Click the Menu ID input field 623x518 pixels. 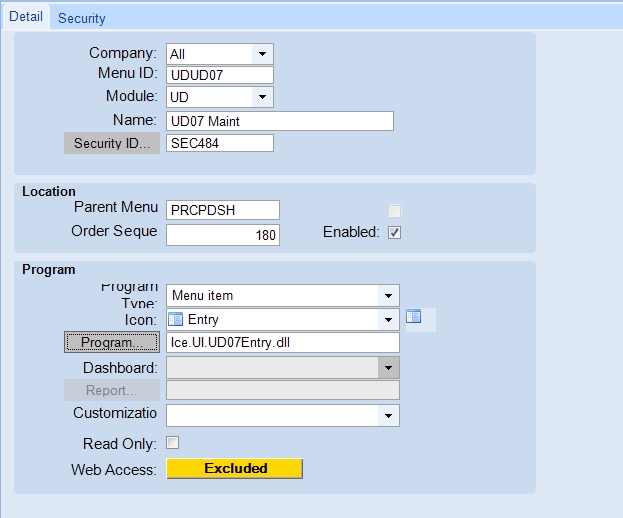(220, 75)
